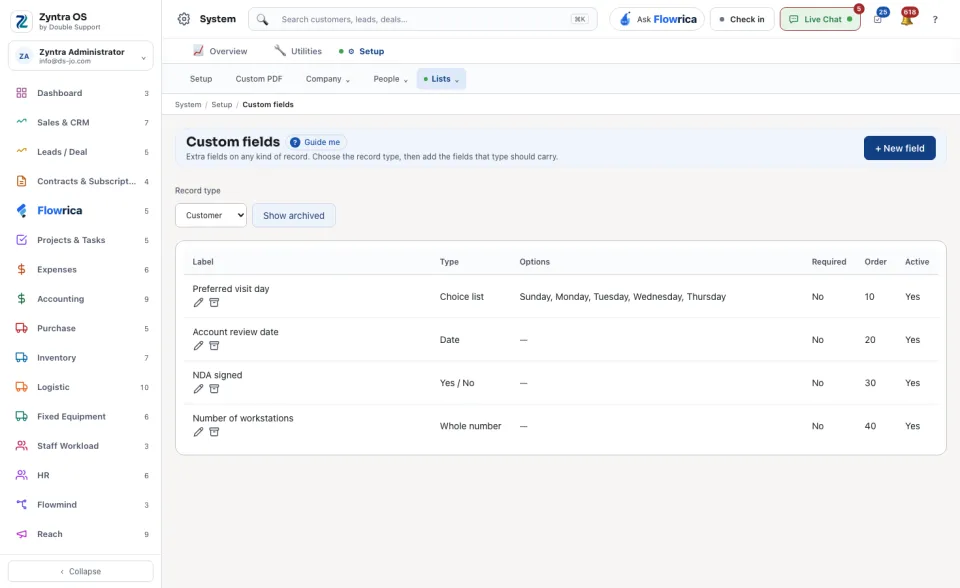Click the Choice list type cell
Screen dimensions: 960x588
click(x=462, y=296)
